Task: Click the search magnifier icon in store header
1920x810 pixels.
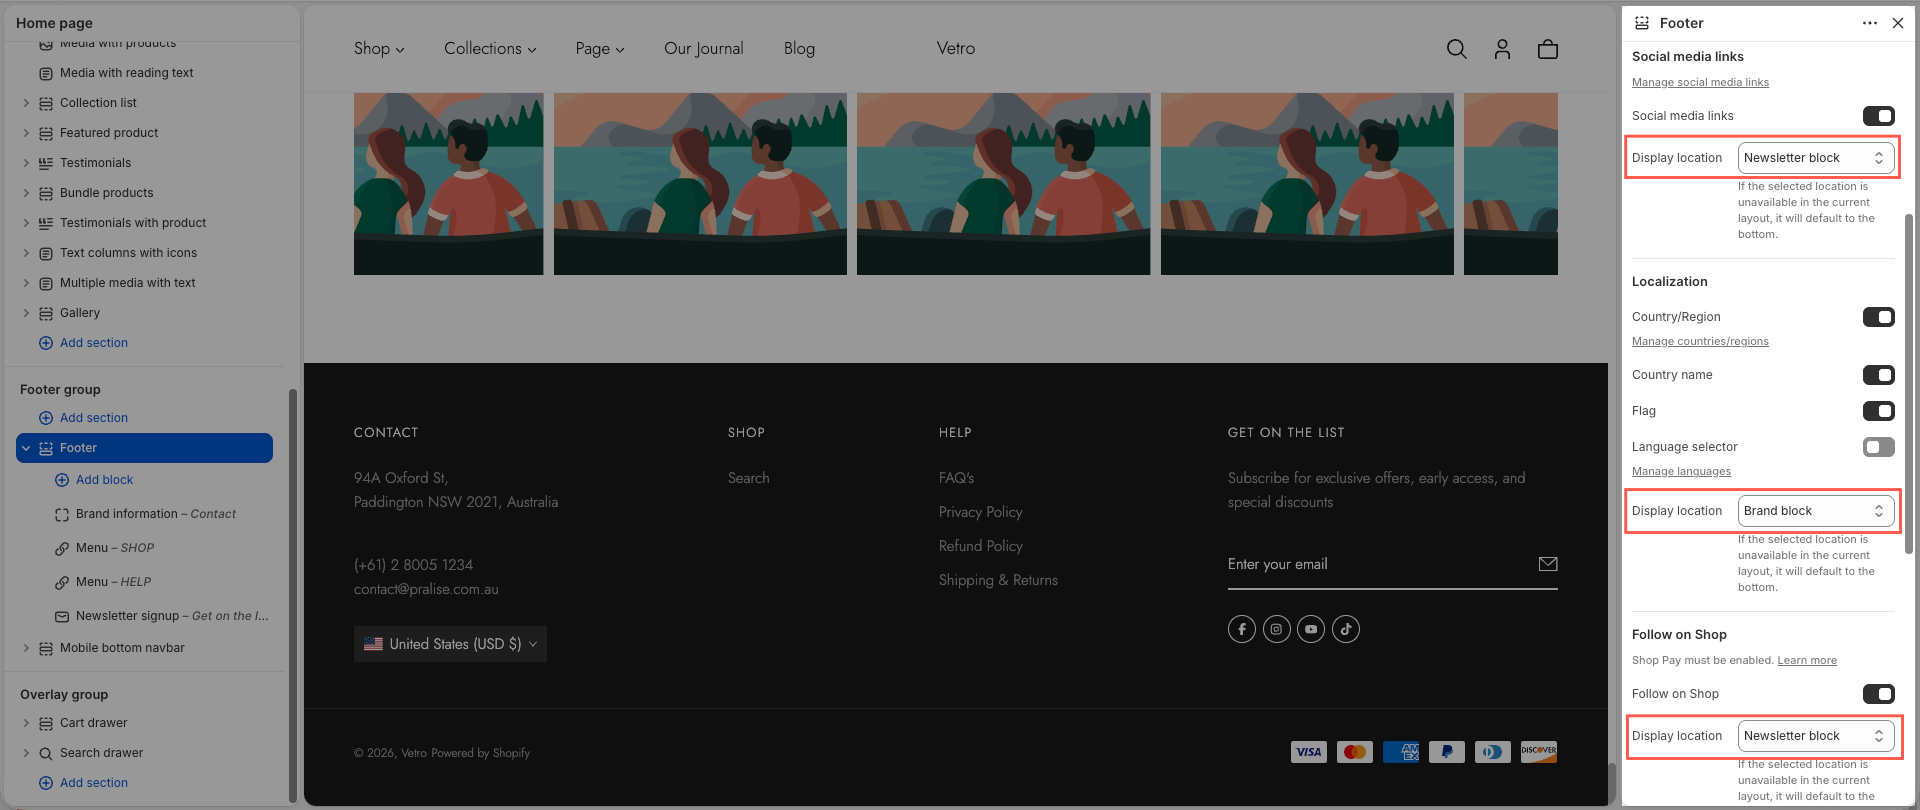Action: (1456, 49)
